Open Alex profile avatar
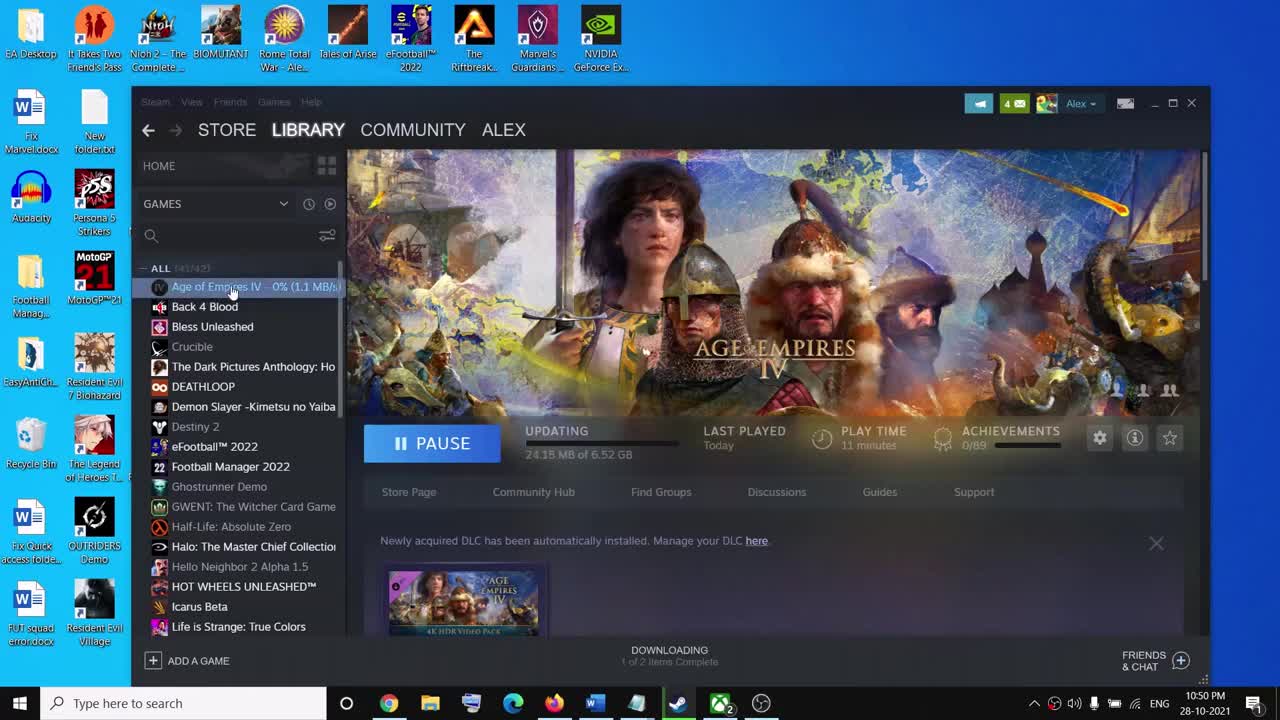 point(1046,103)
